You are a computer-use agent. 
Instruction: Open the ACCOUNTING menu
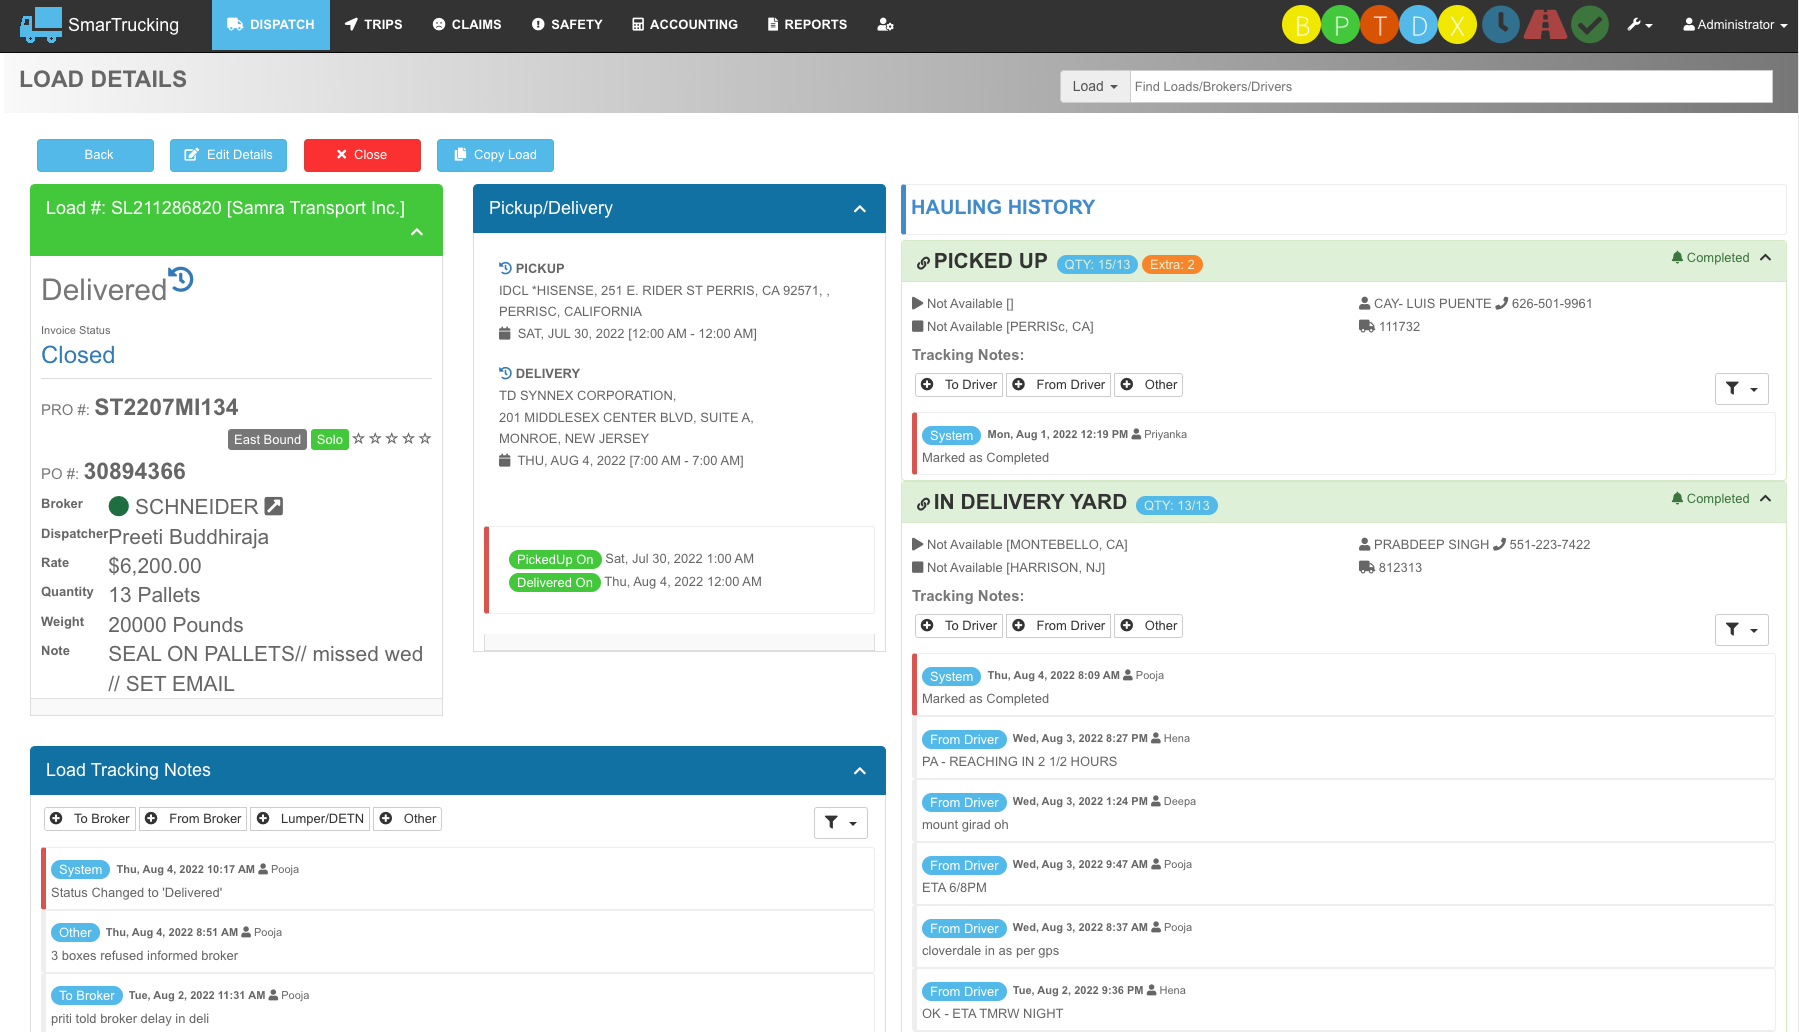pos(685,25)
